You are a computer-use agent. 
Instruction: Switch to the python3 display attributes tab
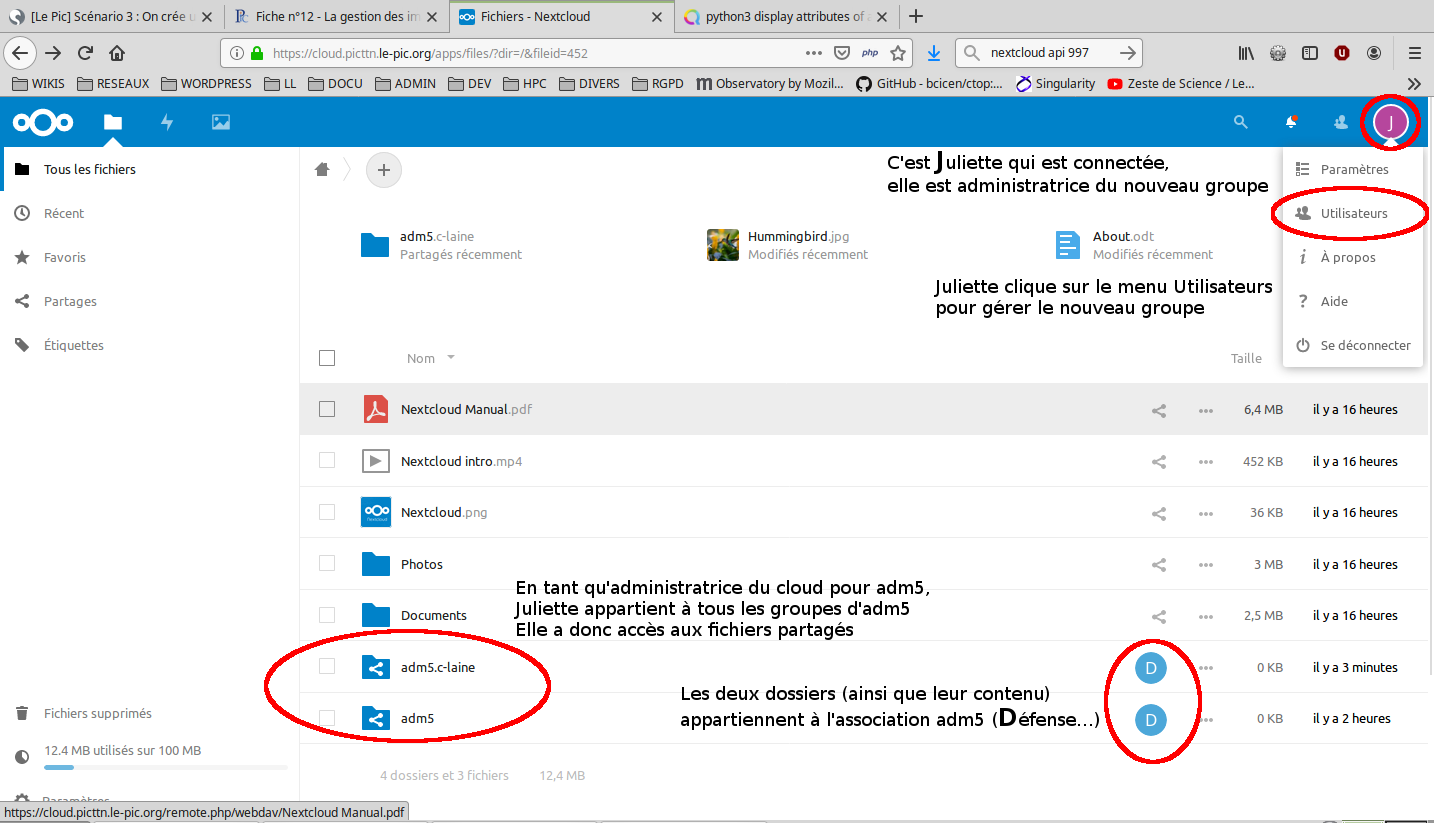[785, 16]
